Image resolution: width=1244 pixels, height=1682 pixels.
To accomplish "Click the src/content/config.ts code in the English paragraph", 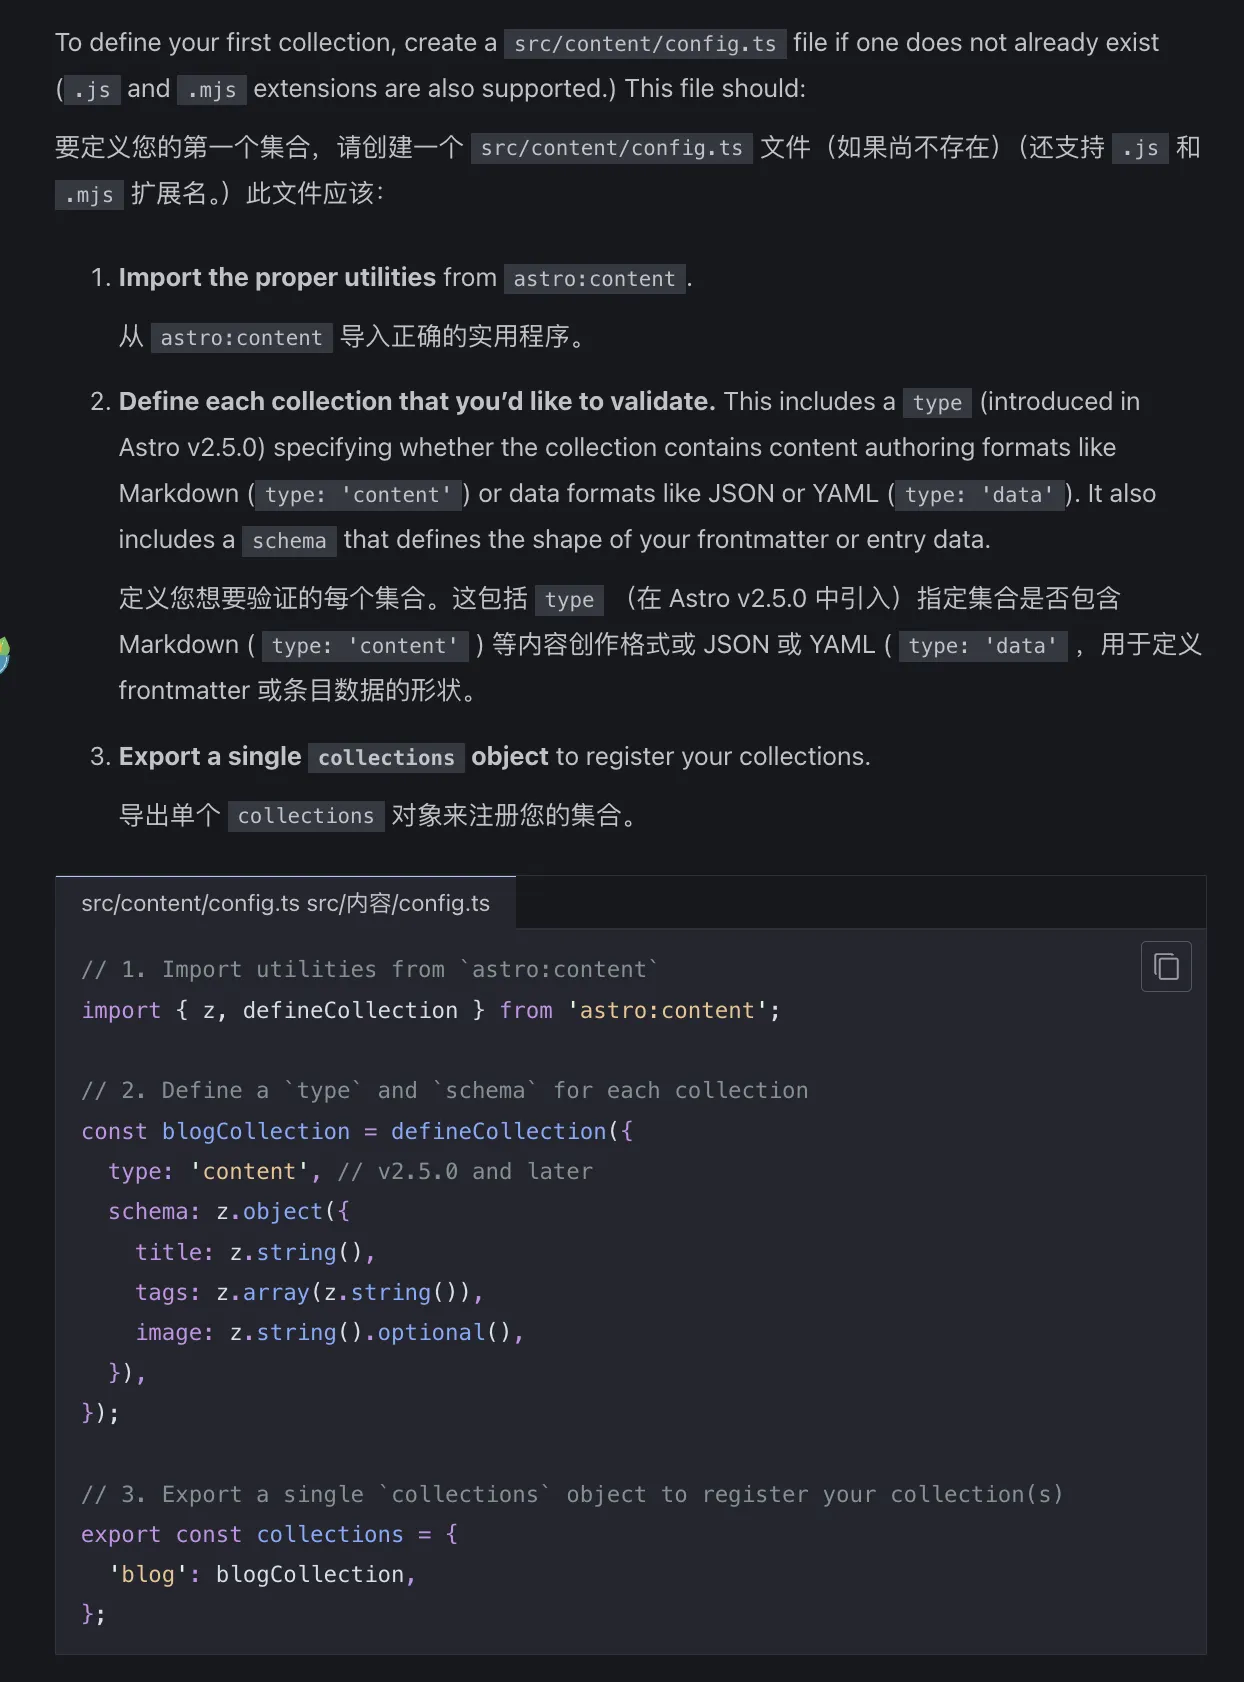I will coord(645,44).
